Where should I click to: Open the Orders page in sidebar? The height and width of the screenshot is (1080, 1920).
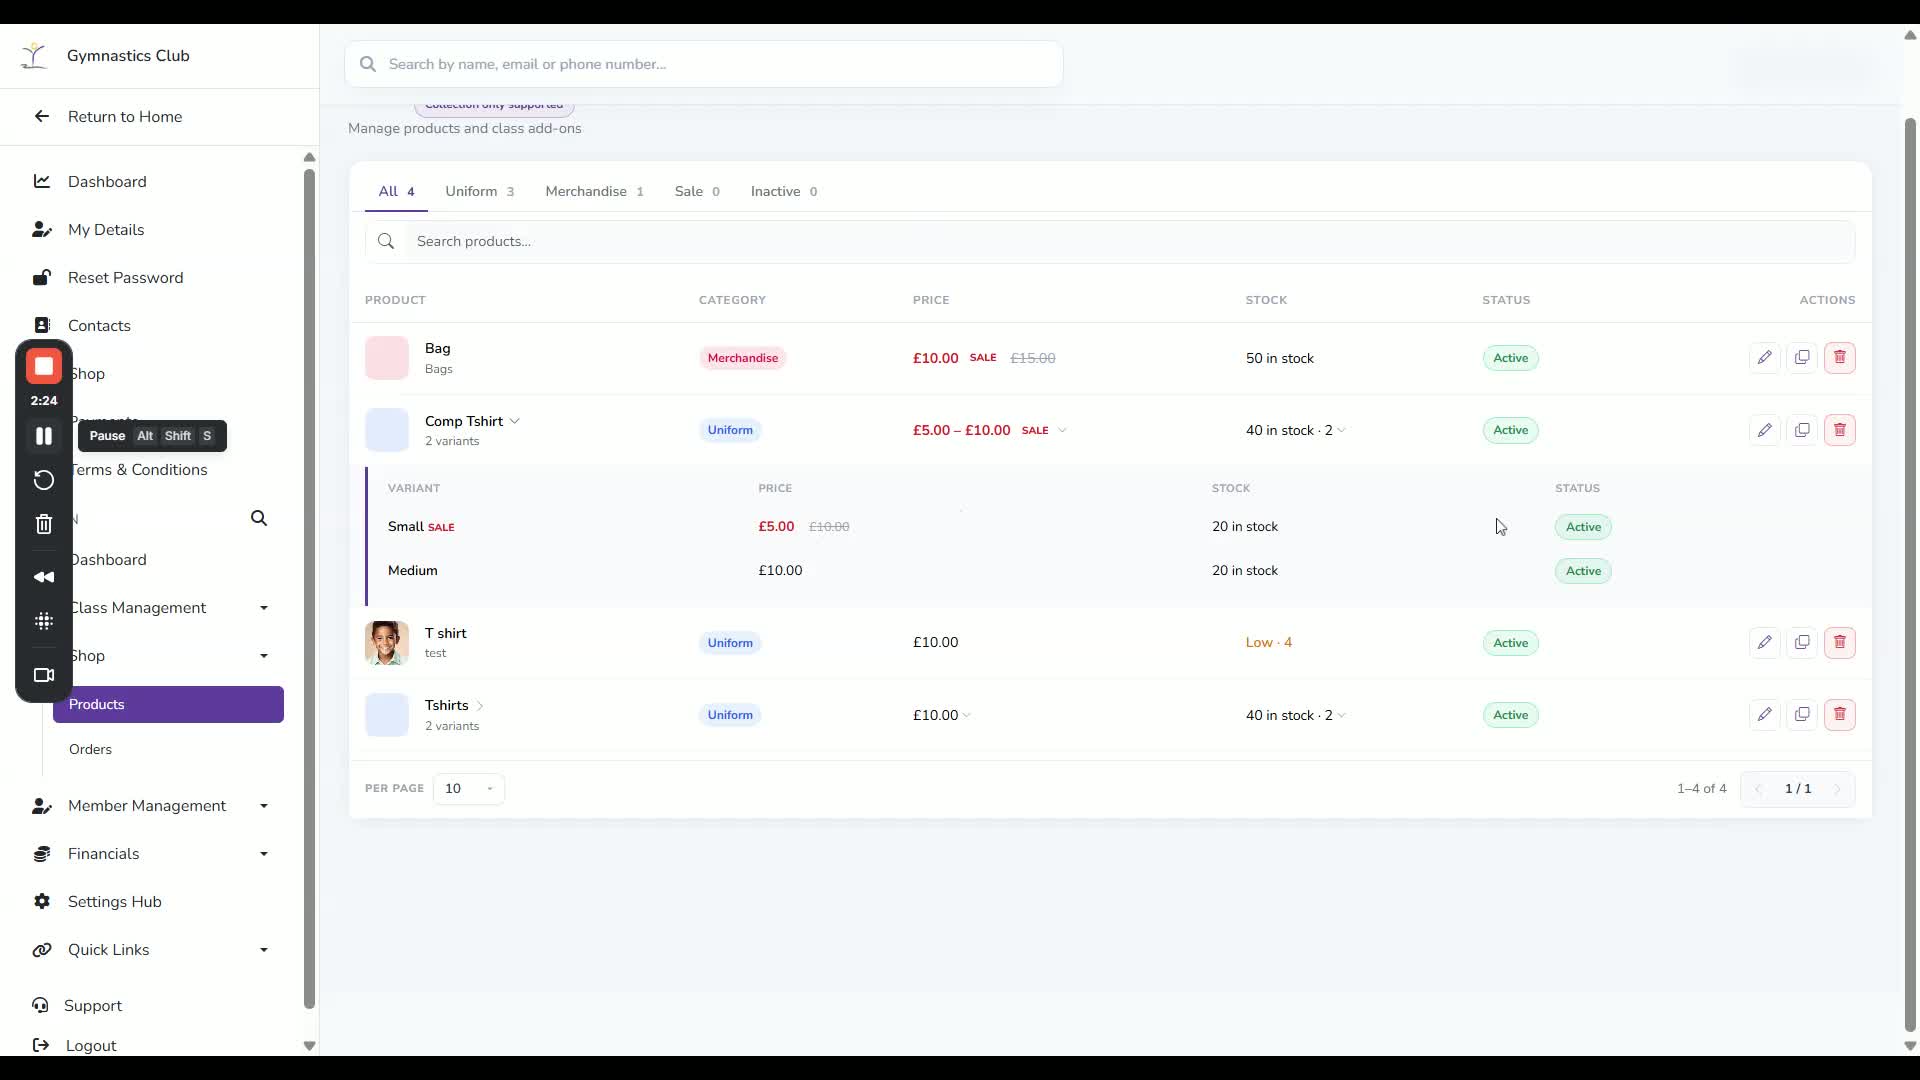(90, 749)
